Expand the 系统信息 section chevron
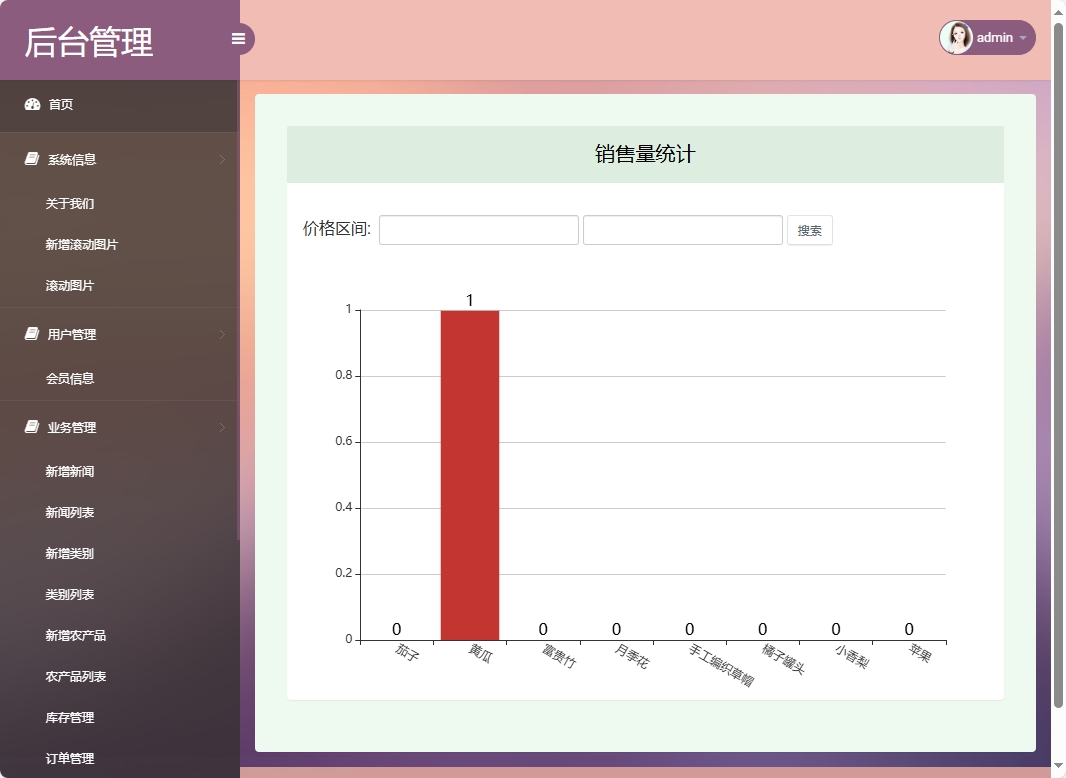This screenshot has width=1066, height=778. point(222,159)
